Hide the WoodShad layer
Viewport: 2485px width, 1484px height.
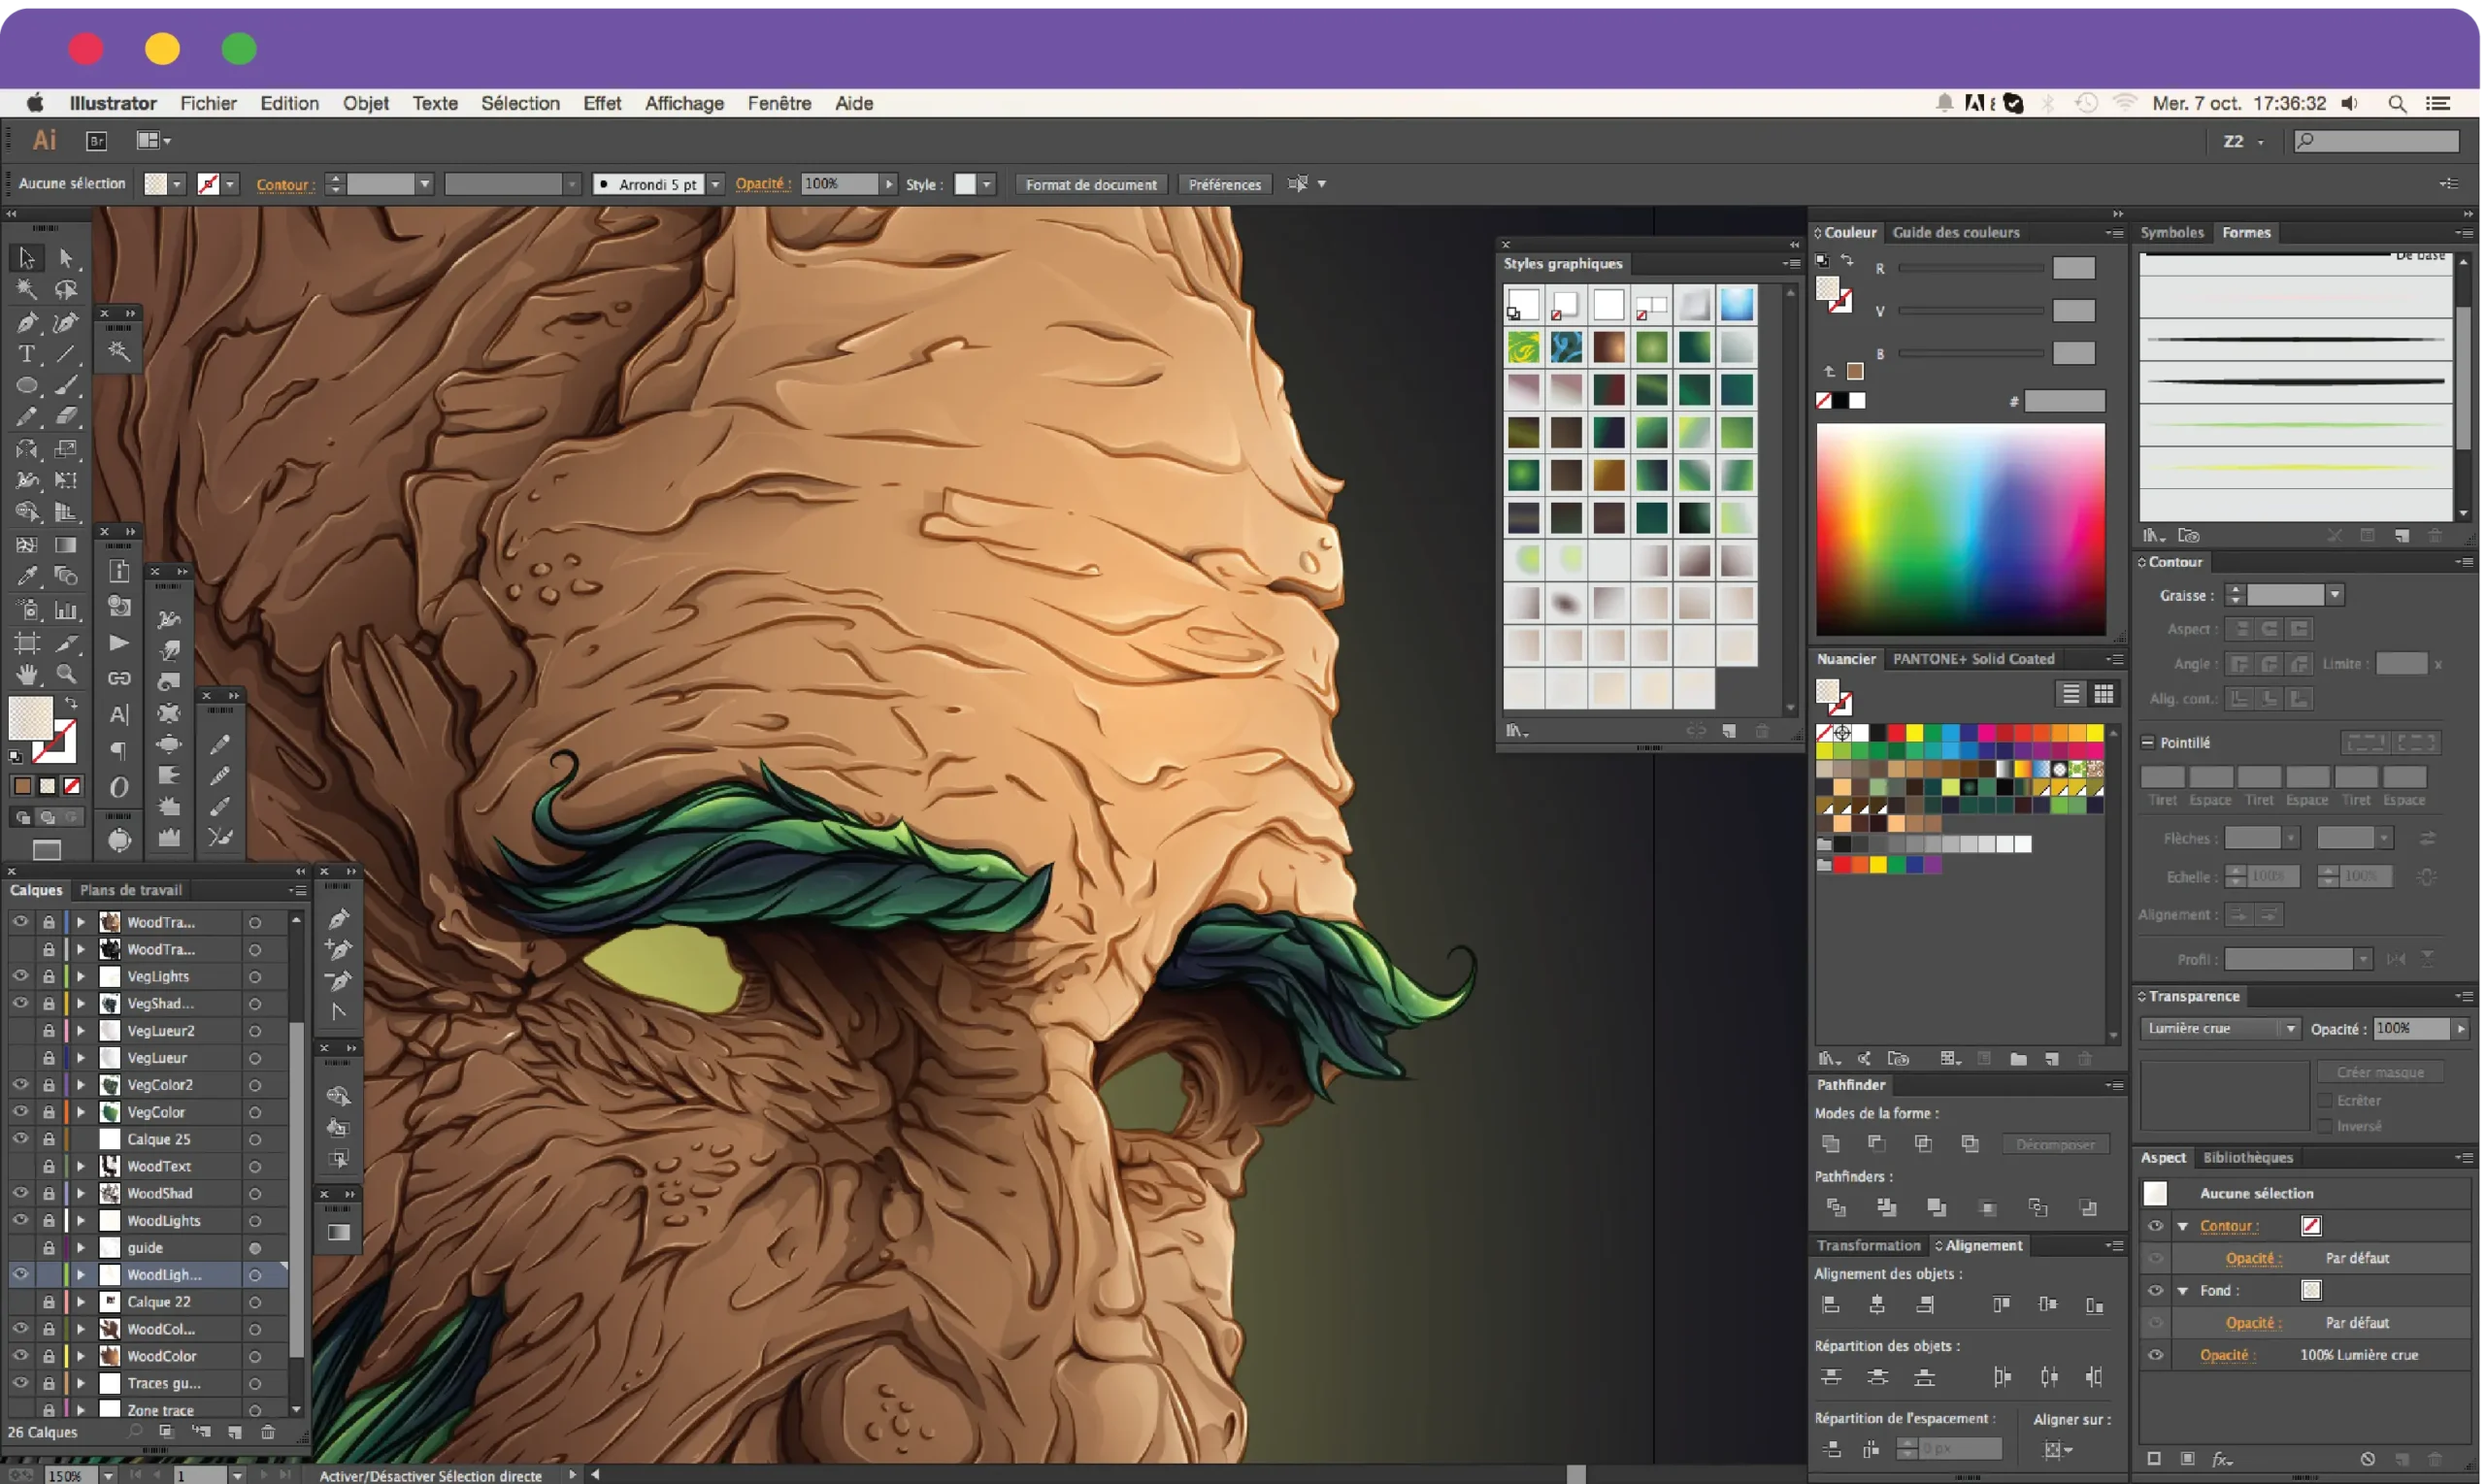click(20, 1194)
